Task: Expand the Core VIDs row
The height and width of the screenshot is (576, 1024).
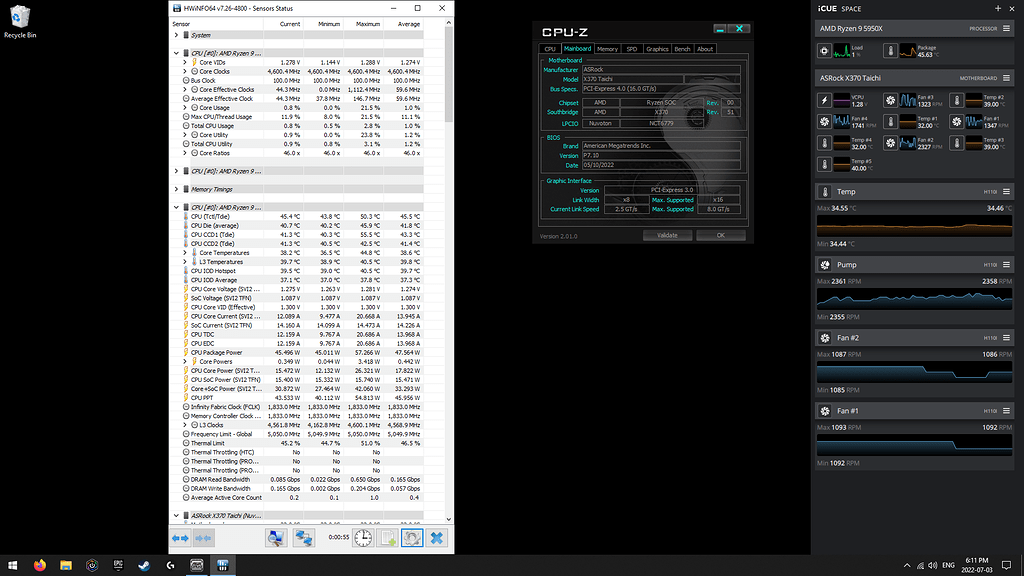Action: click(x=185, y=62)
